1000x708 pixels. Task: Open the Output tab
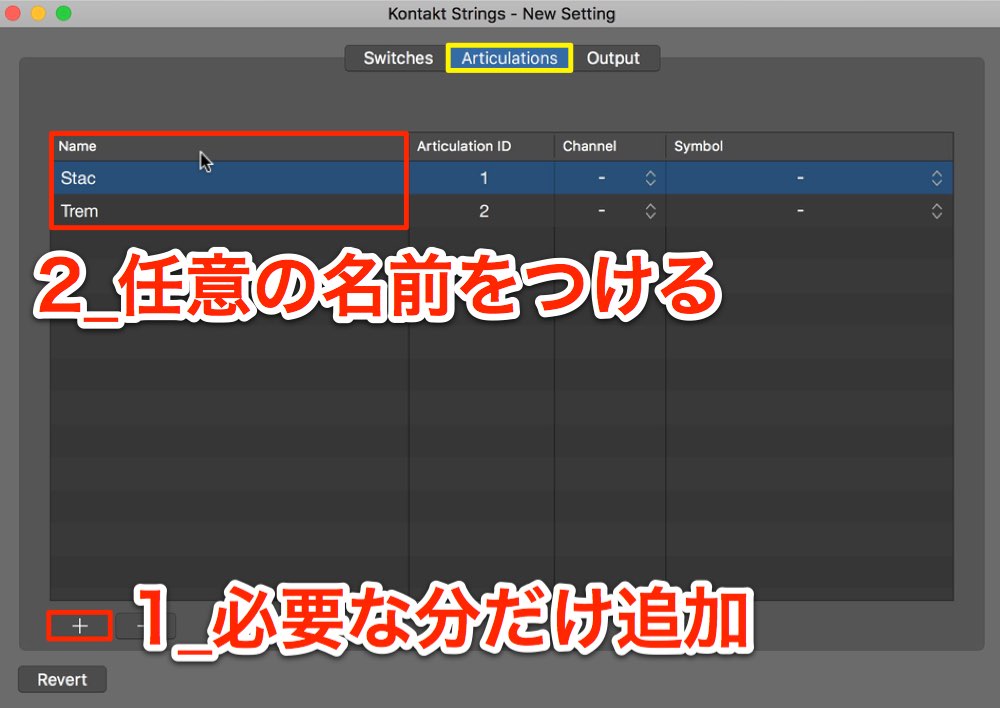tap(614, 58)
